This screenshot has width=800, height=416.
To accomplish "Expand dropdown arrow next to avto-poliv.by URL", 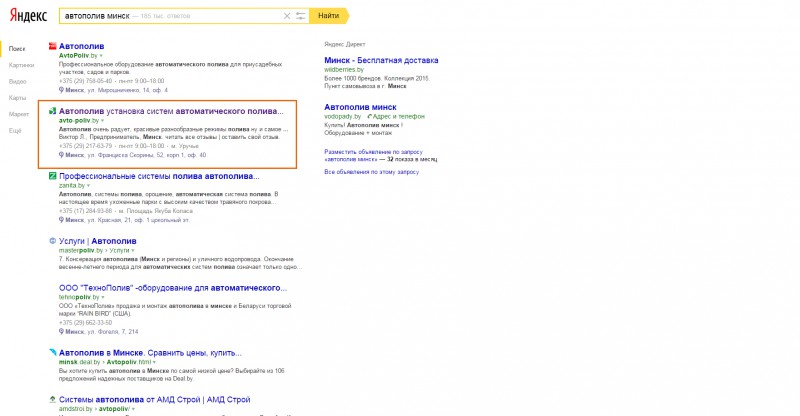I will [102, 120].
